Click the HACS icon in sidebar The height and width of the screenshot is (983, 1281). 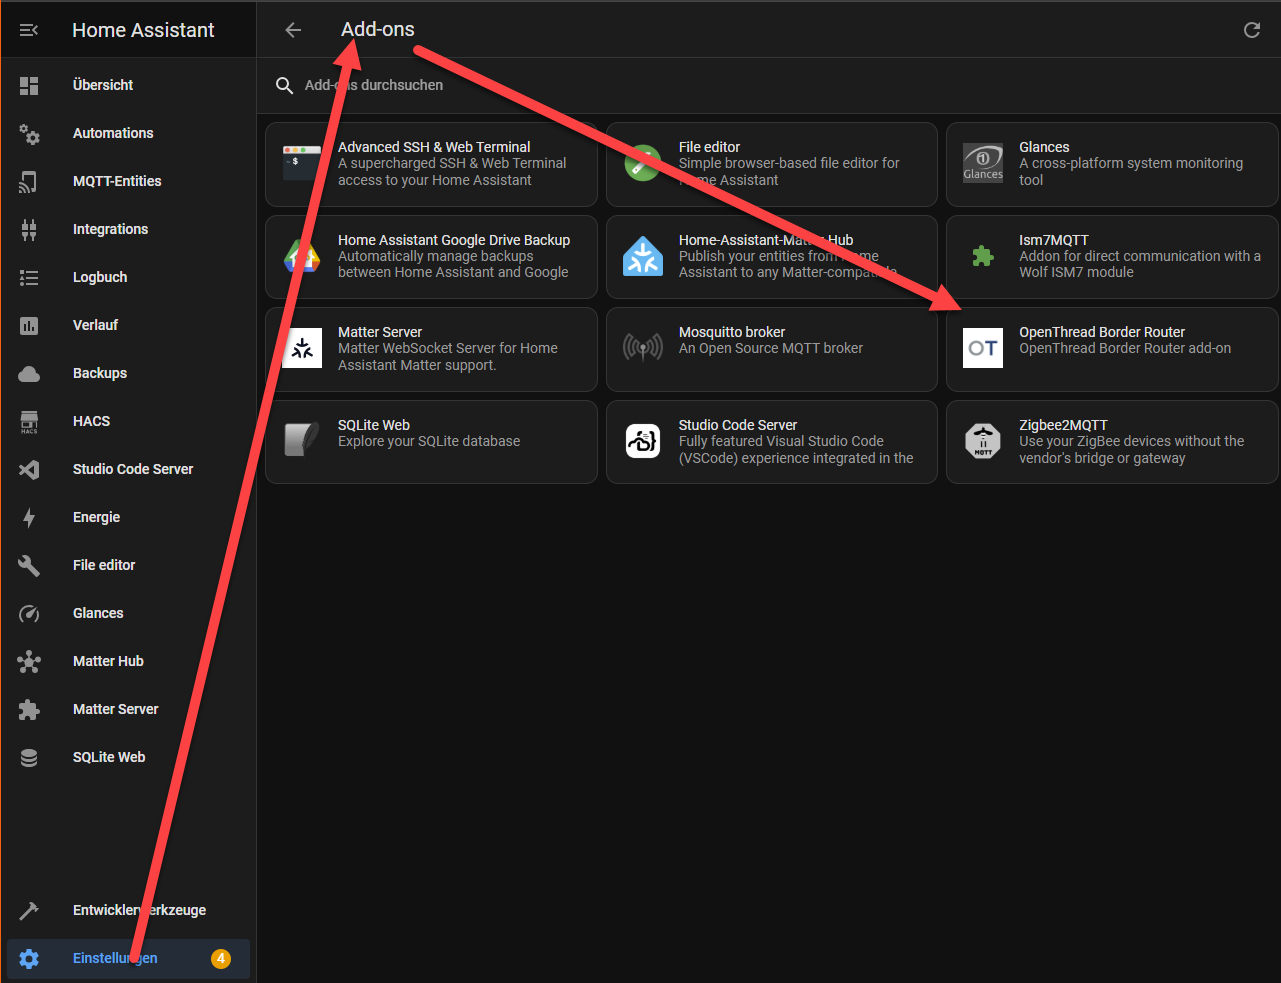coord(29,421)
